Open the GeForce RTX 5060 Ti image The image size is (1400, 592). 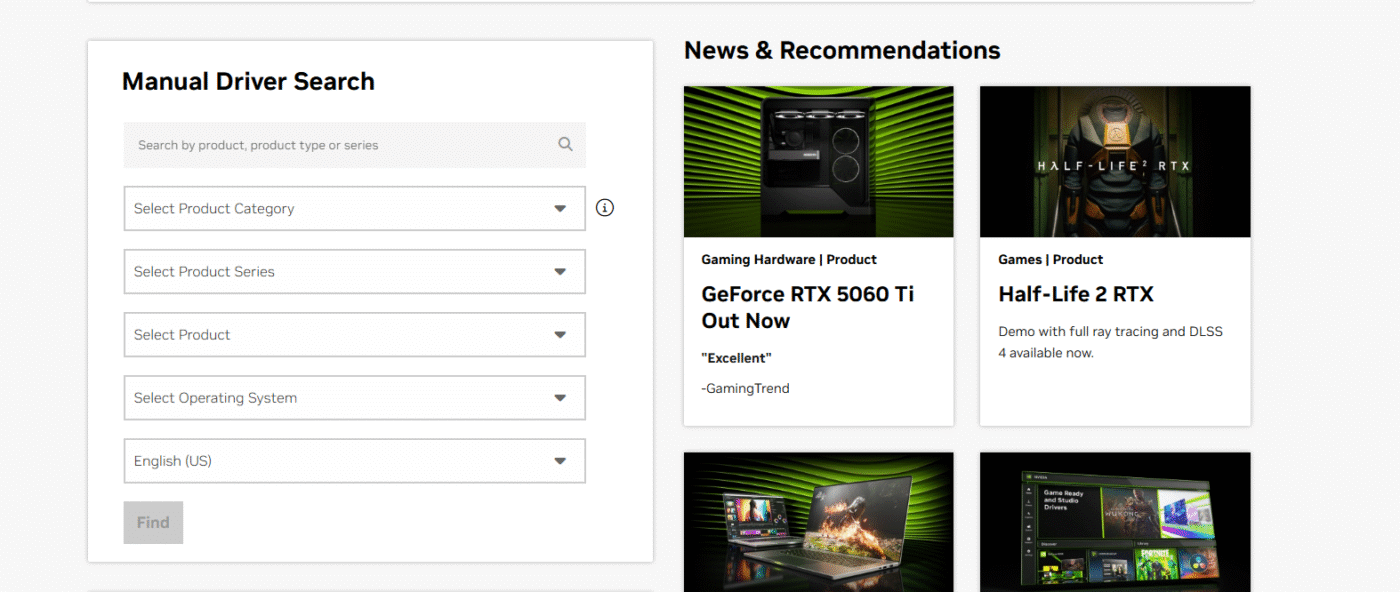[818, 161]
